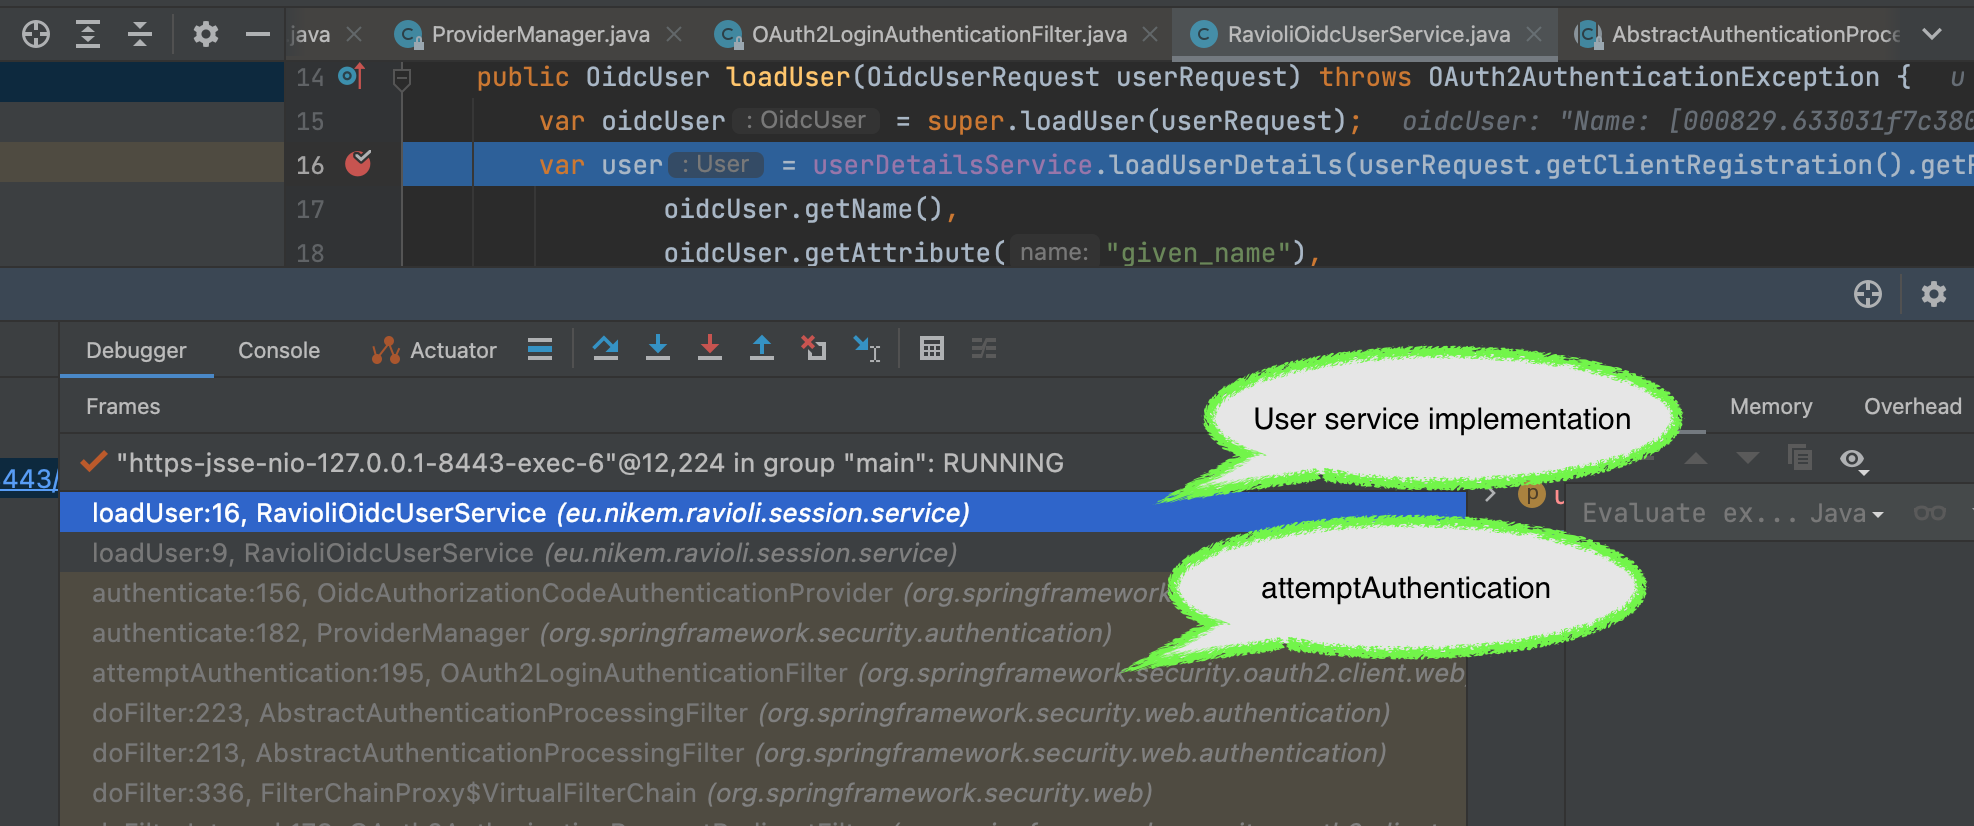Viewport: 1974px width, 826px height.
Task: Switch to the Debugger tab
Action: click(x=136, y=350)
